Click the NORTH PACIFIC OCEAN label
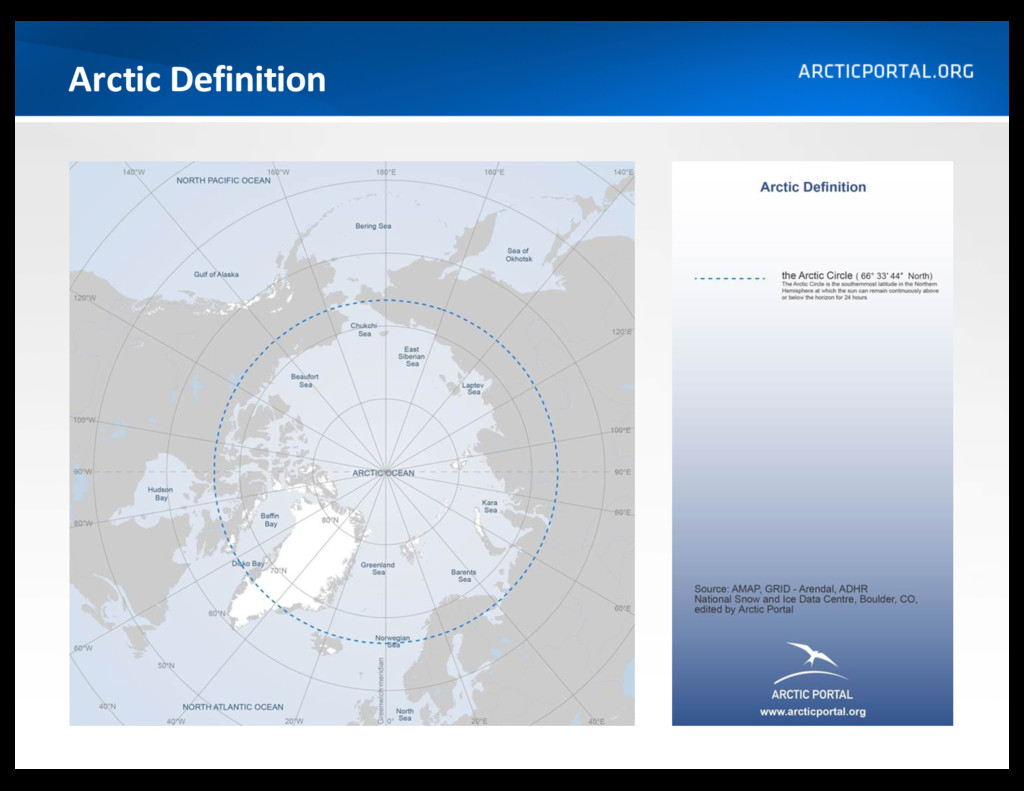This screenshot has width=1024, height=791. (223, 180)
